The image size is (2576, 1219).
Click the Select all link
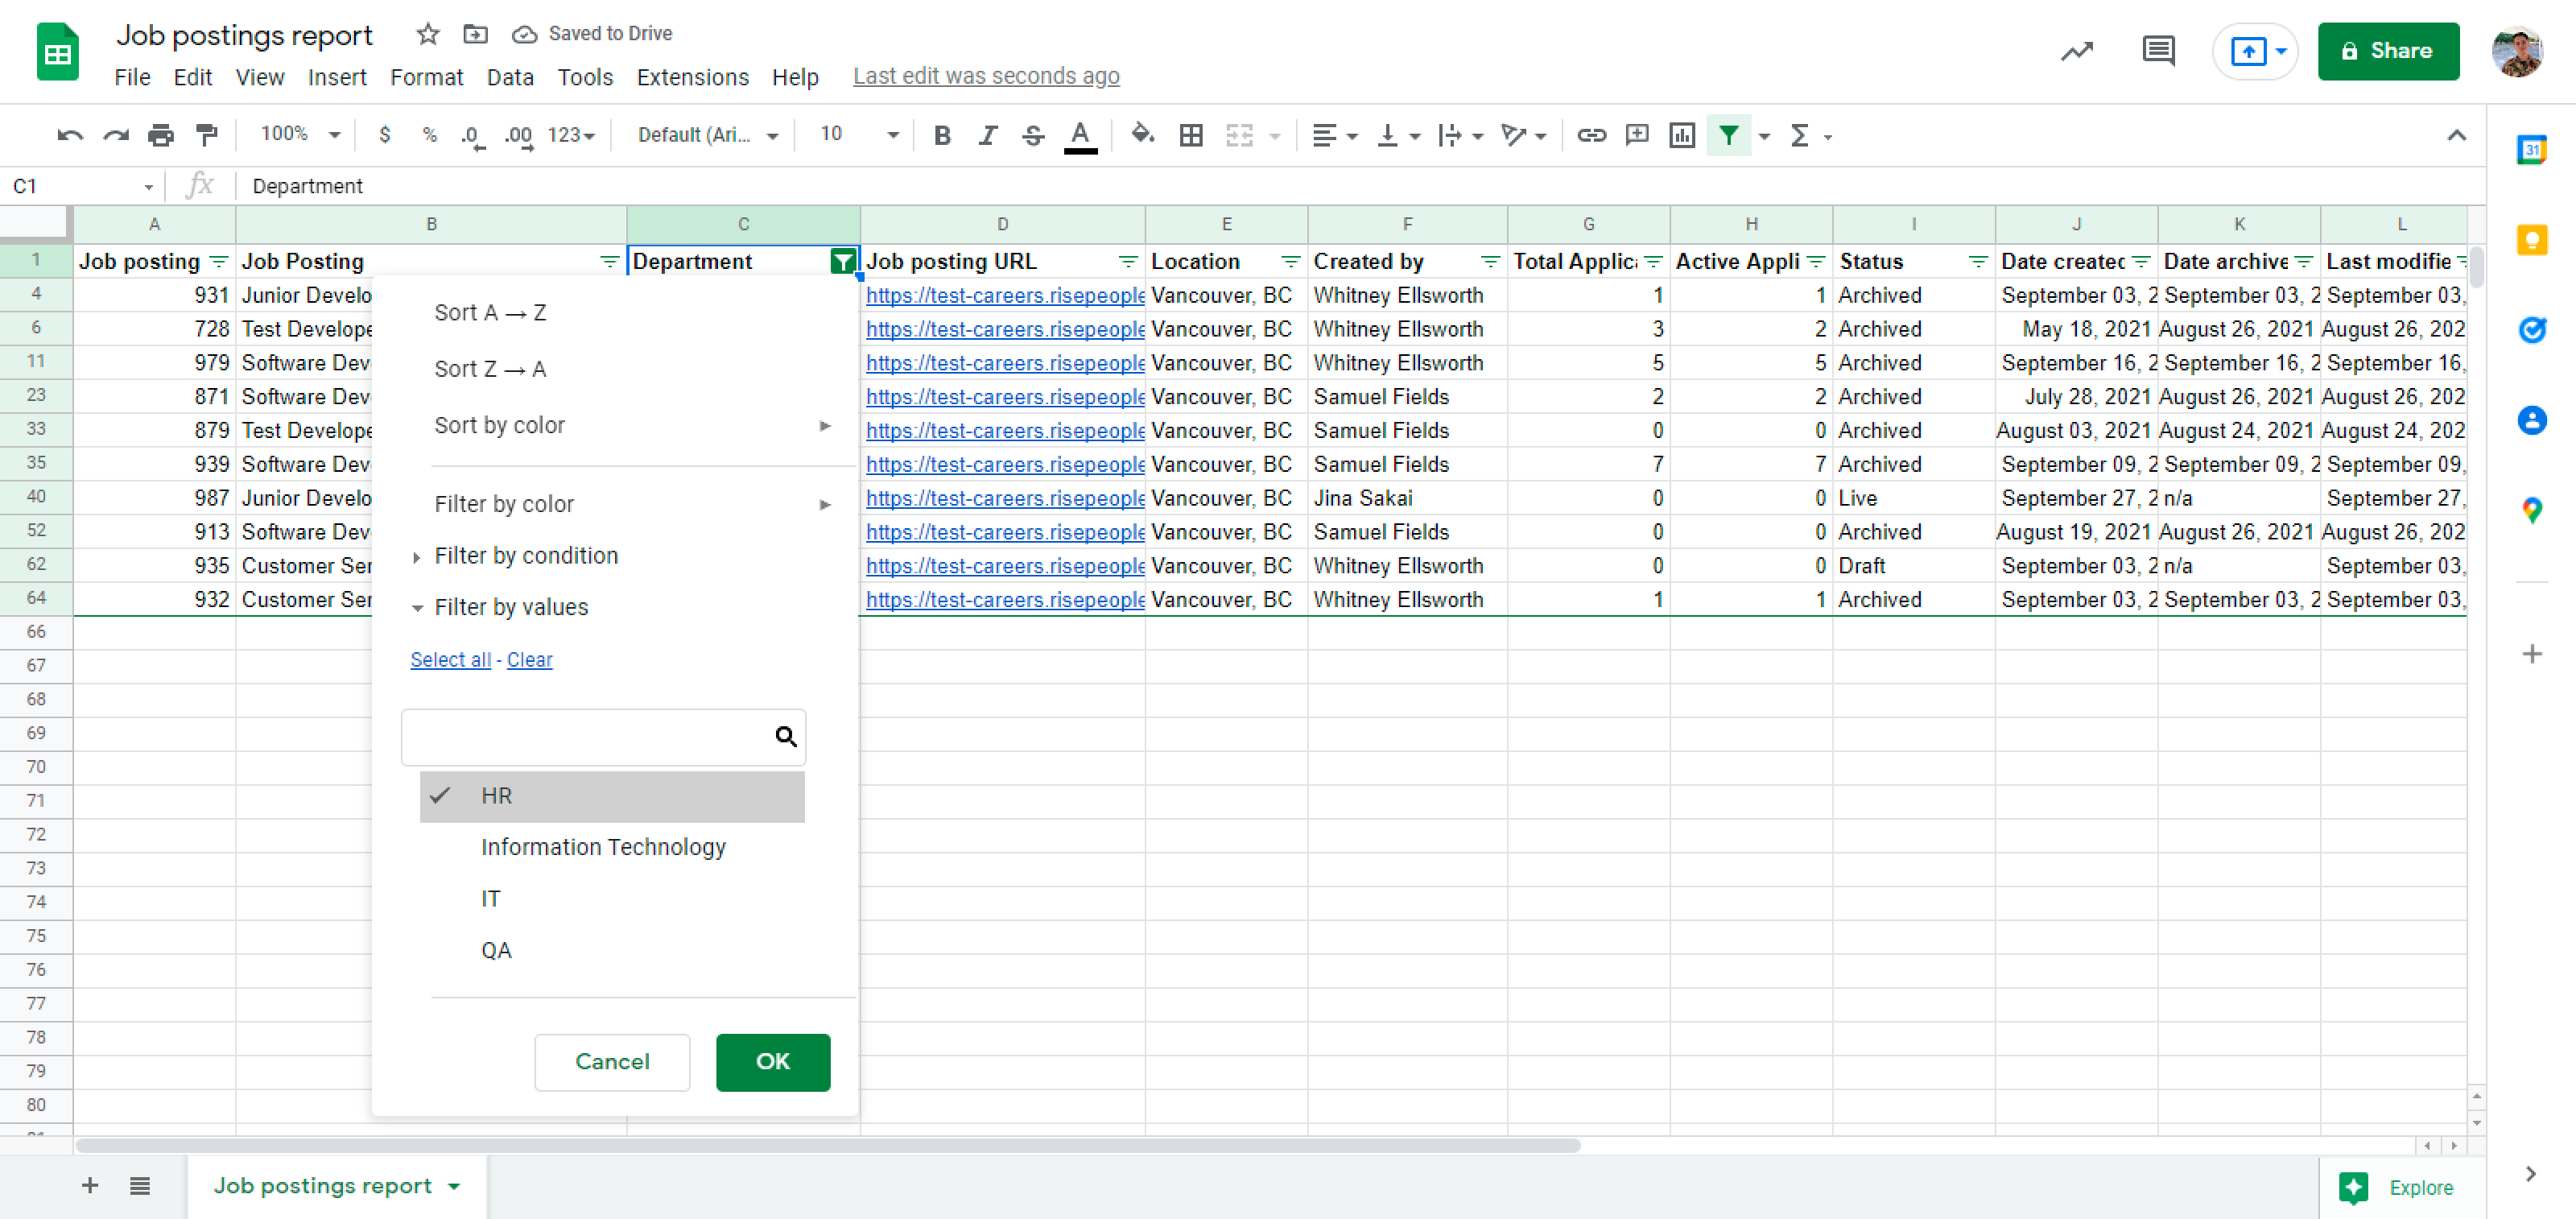(x=450, y=660)
